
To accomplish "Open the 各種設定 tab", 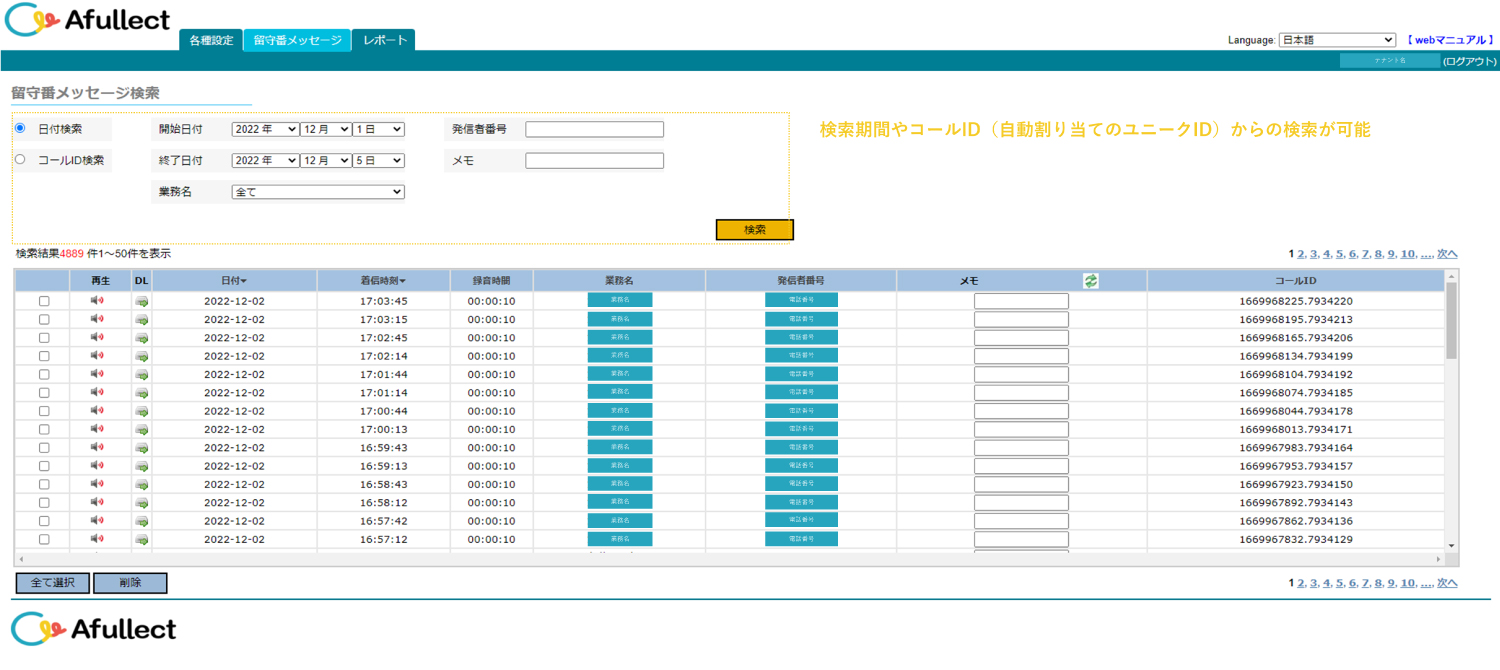I will pyautogui.click(x=211, y=40).
